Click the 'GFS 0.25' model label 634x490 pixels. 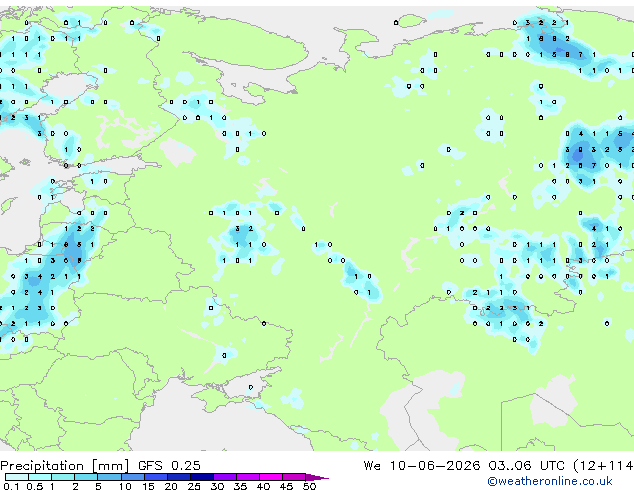tap(169, 466)
